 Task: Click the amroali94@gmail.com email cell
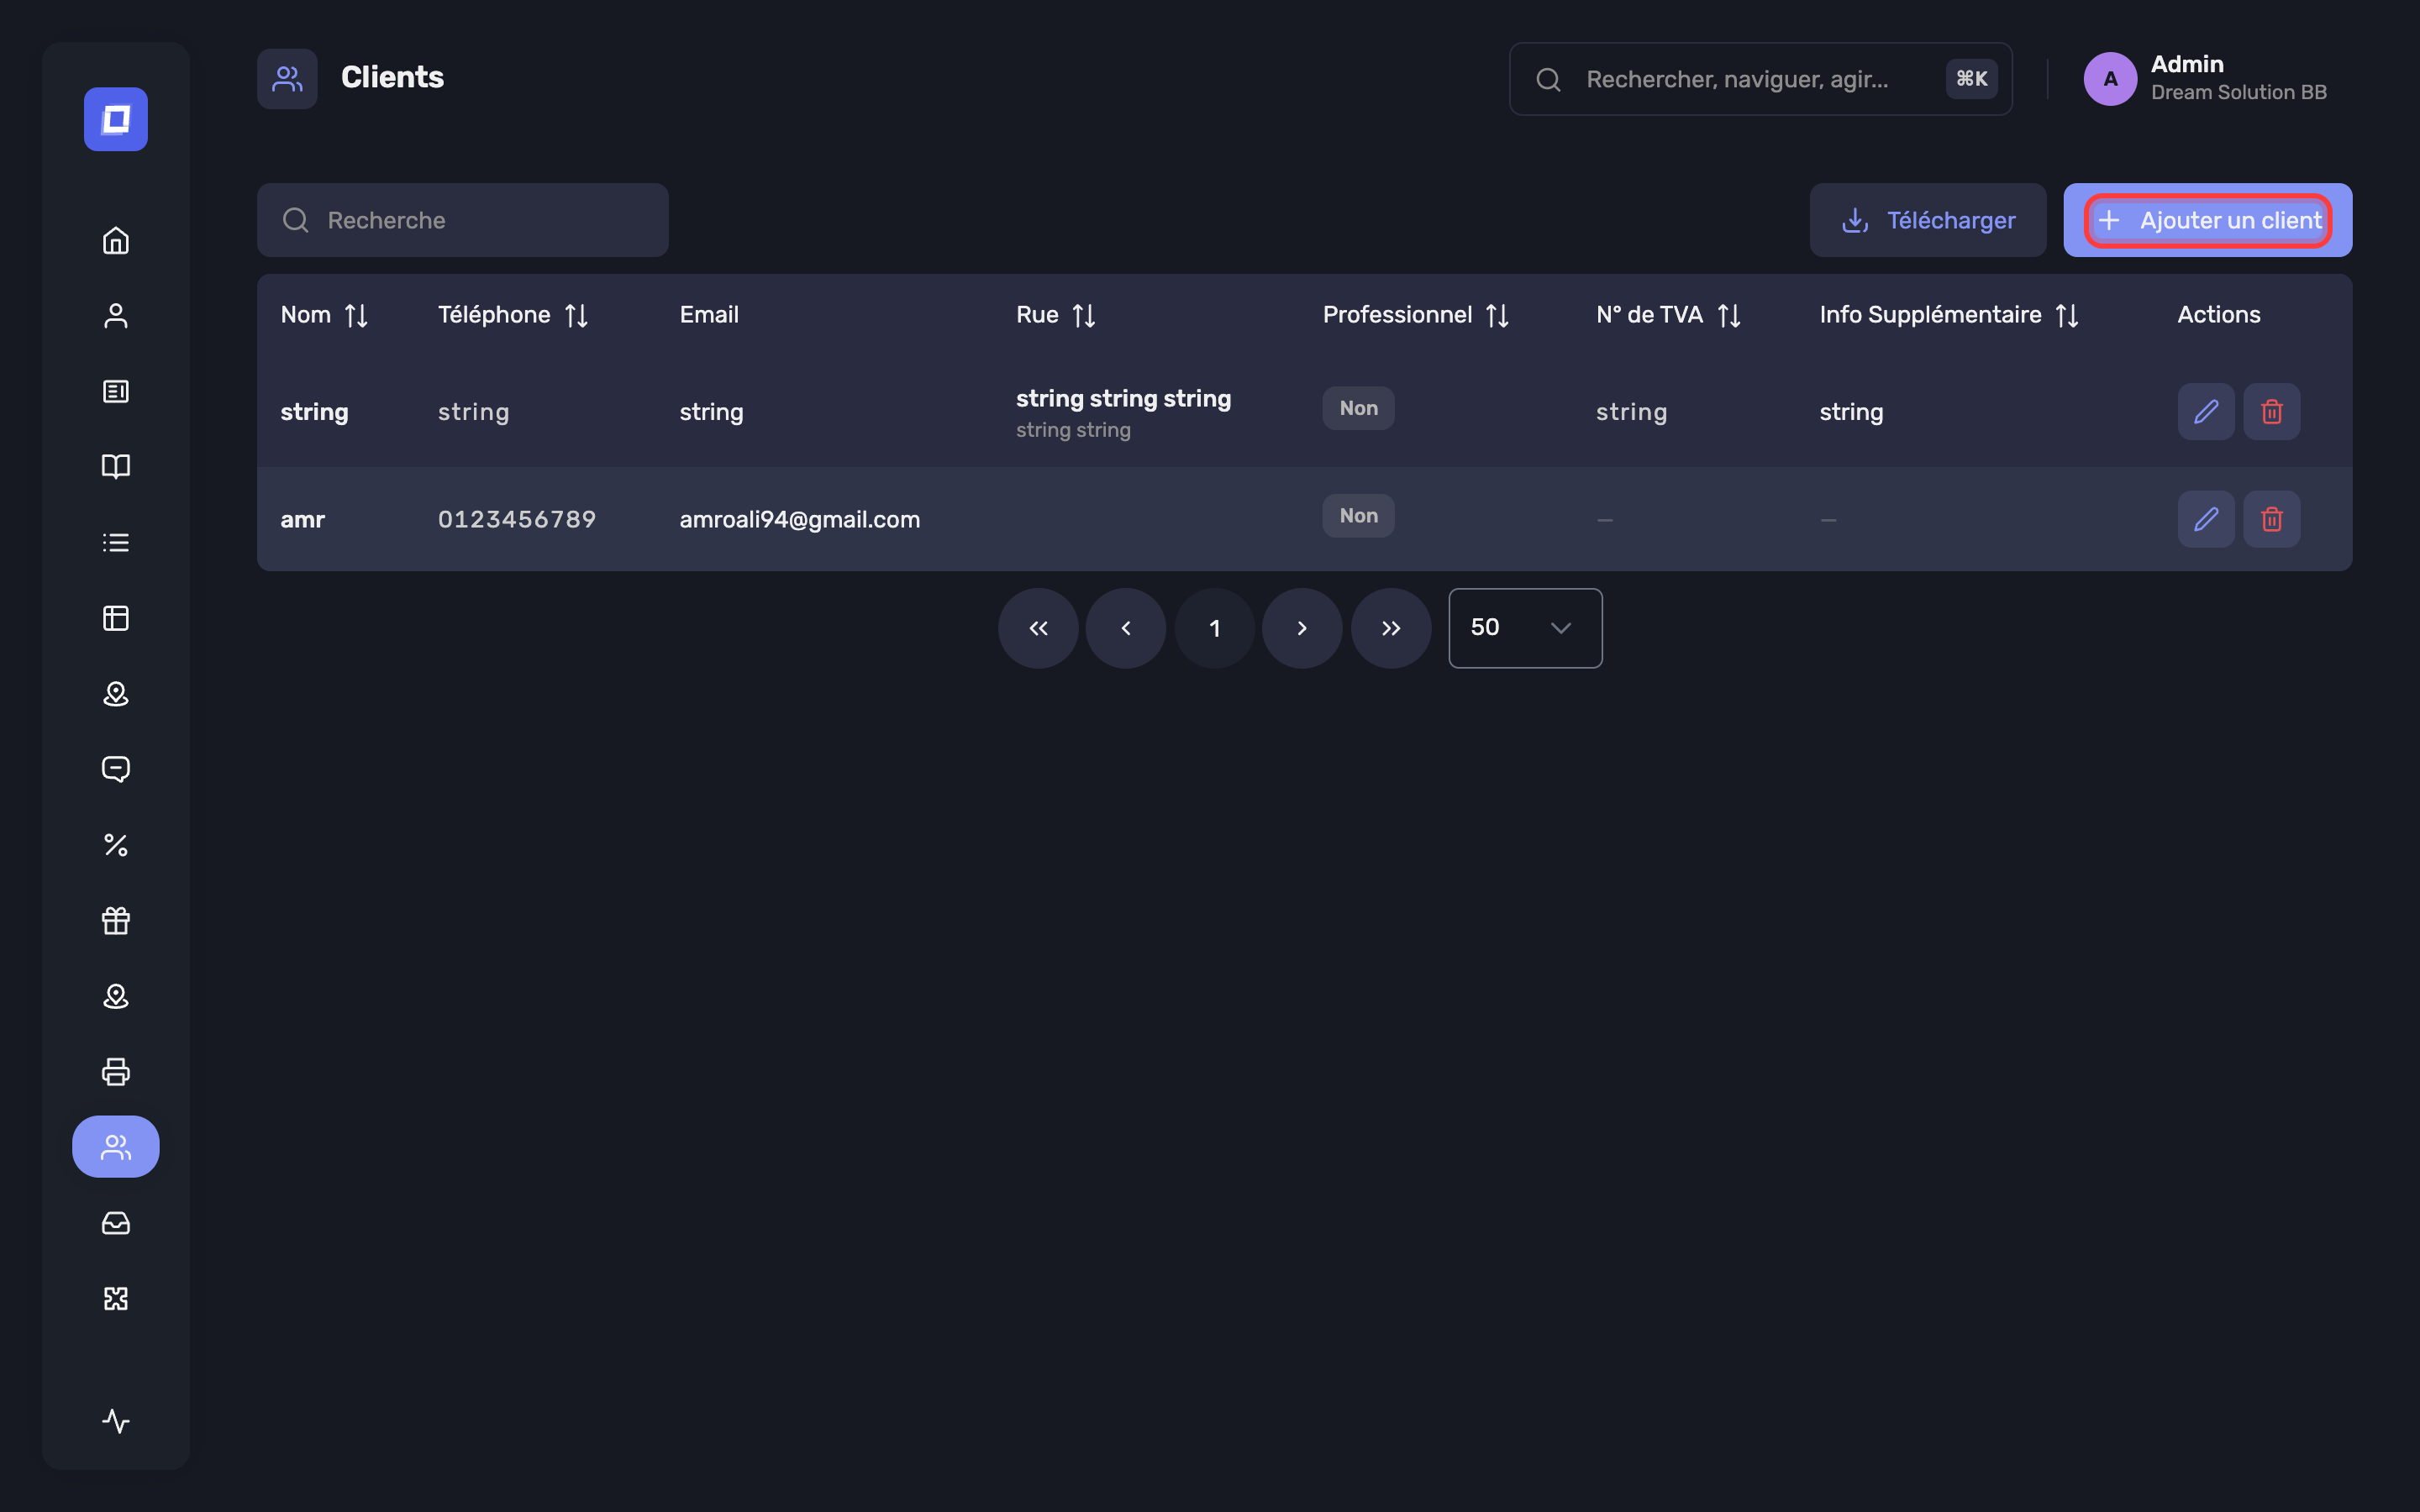800,519
